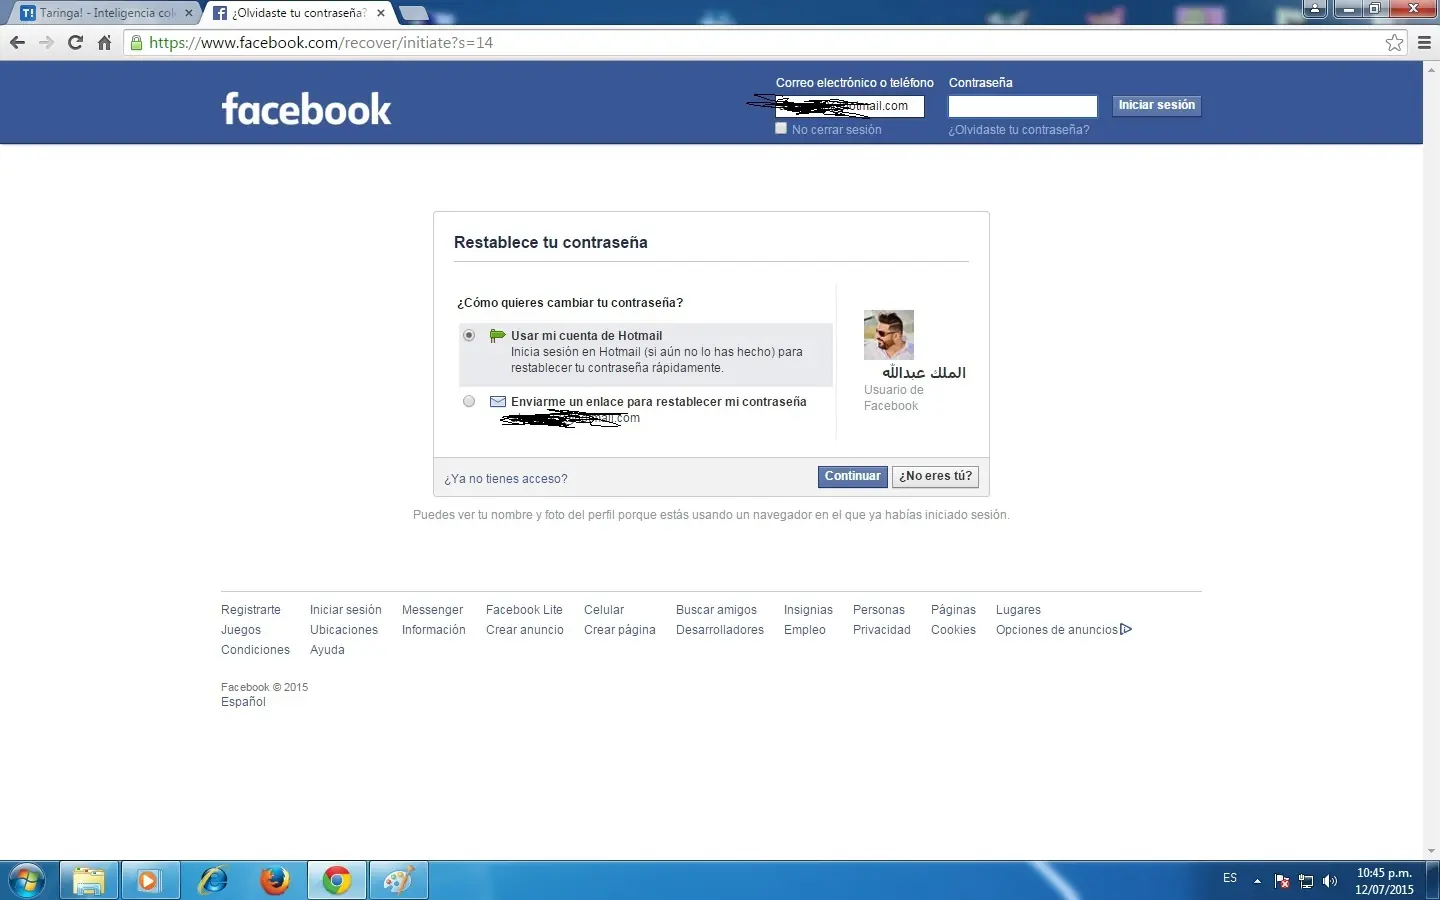Select 'Enviarme un enlace' radio option
The width and height of the screenshot is (1440, 900).
pos(469,402)
